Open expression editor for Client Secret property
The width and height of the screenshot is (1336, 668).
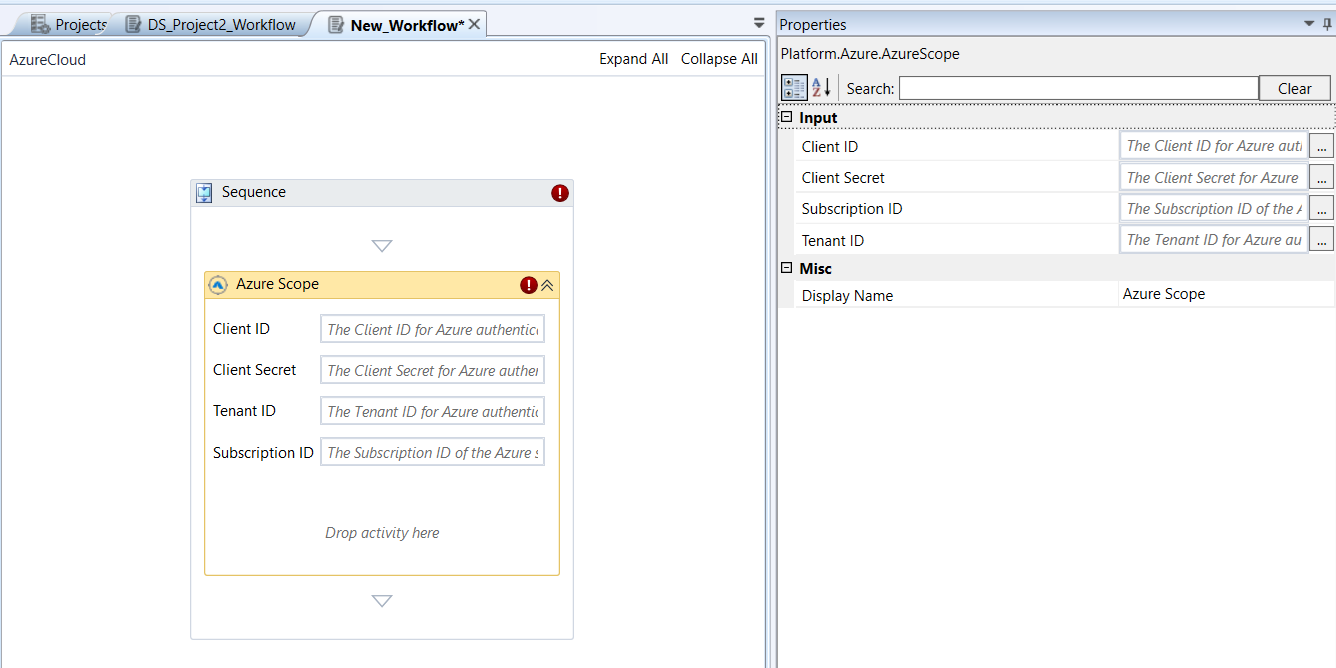click(1322, 177)
